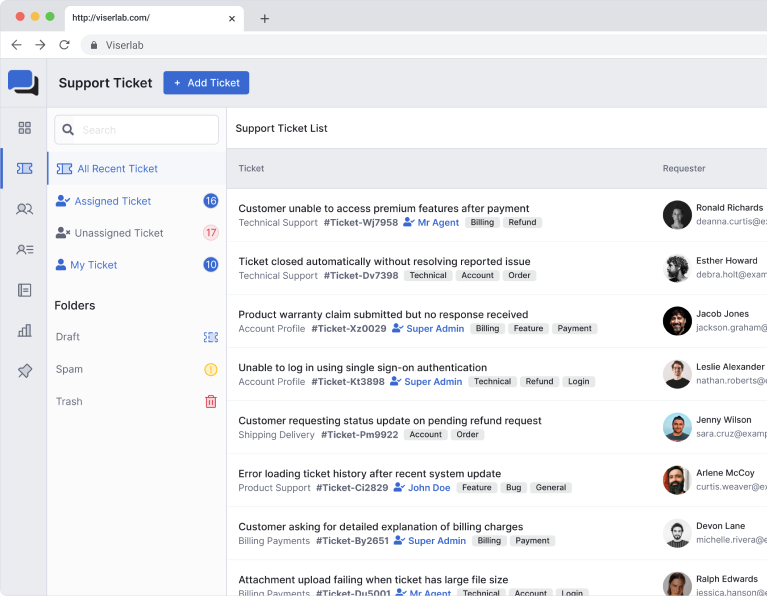This screenshot has width=767, height=596.
Task: Click the chat bubble app logo
Action: 23,83
